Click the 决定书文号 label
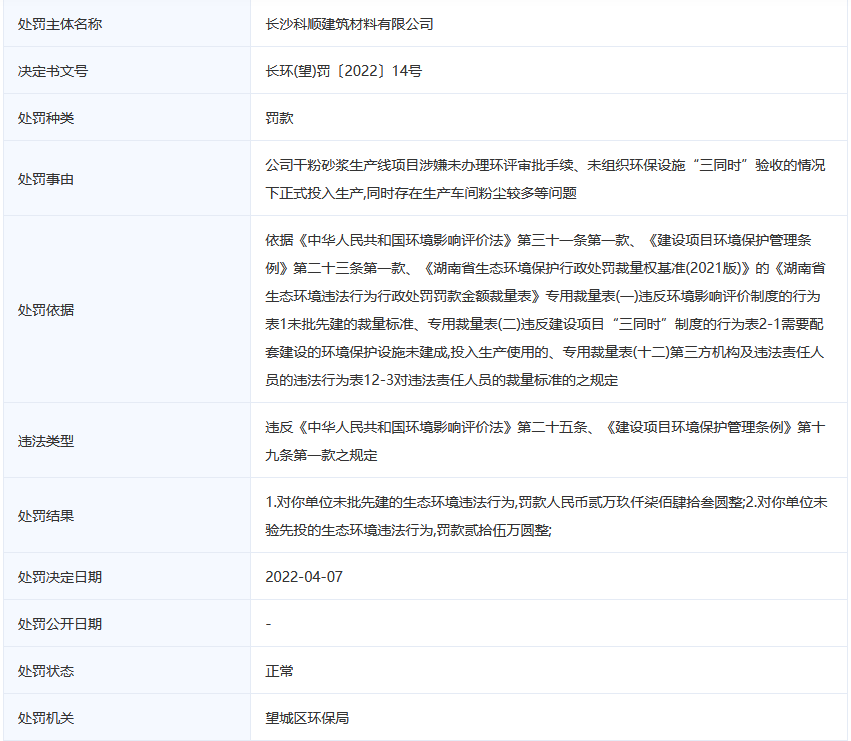The height and width of the screenshot is (741, 851). [53, 71]
